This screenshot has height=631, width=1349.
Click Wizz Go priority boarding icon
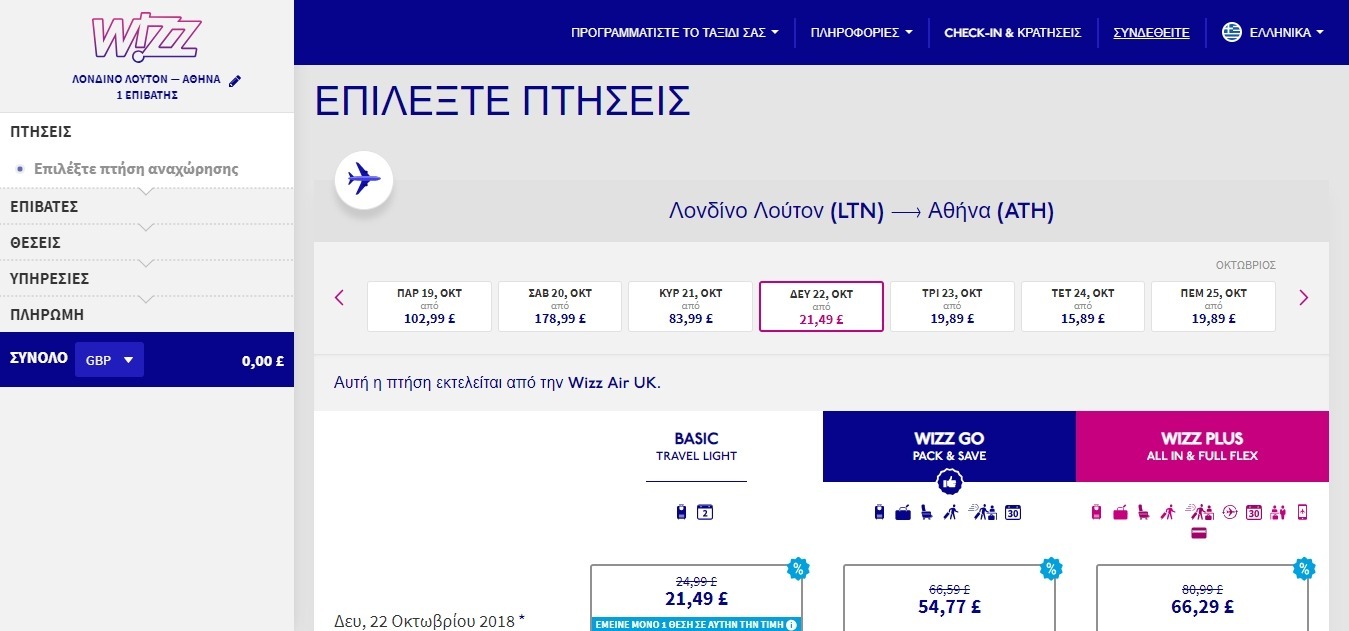(950, 512)
